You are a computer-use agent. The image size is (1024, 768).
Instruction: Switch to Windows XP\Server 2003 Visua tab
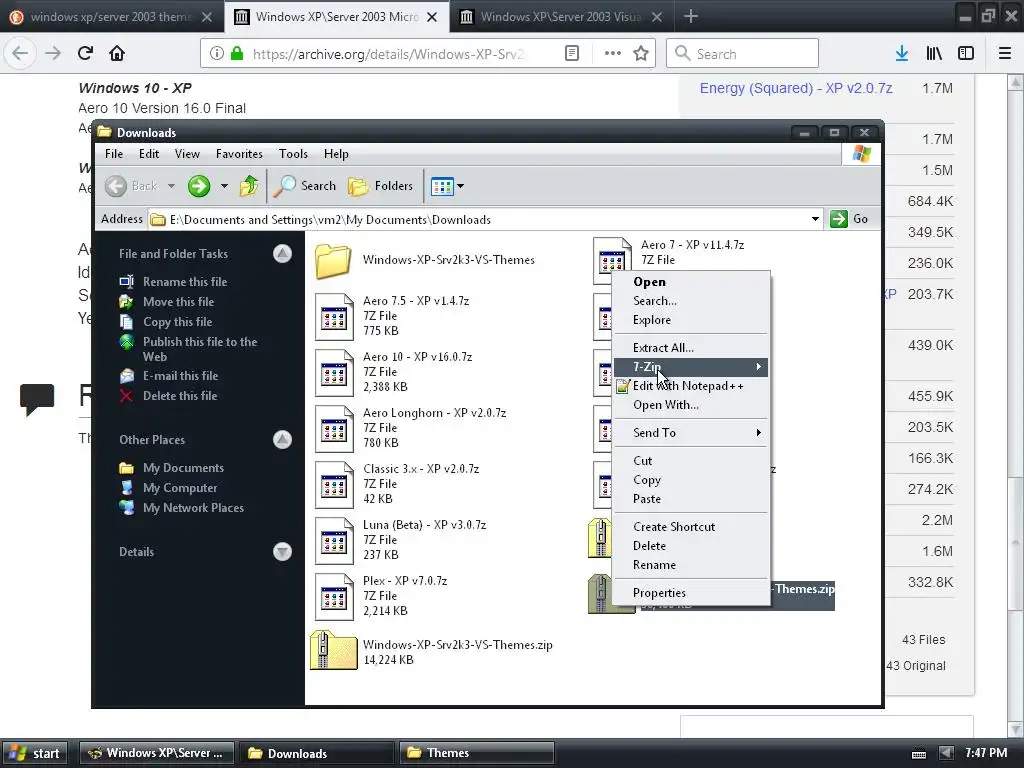560,17
